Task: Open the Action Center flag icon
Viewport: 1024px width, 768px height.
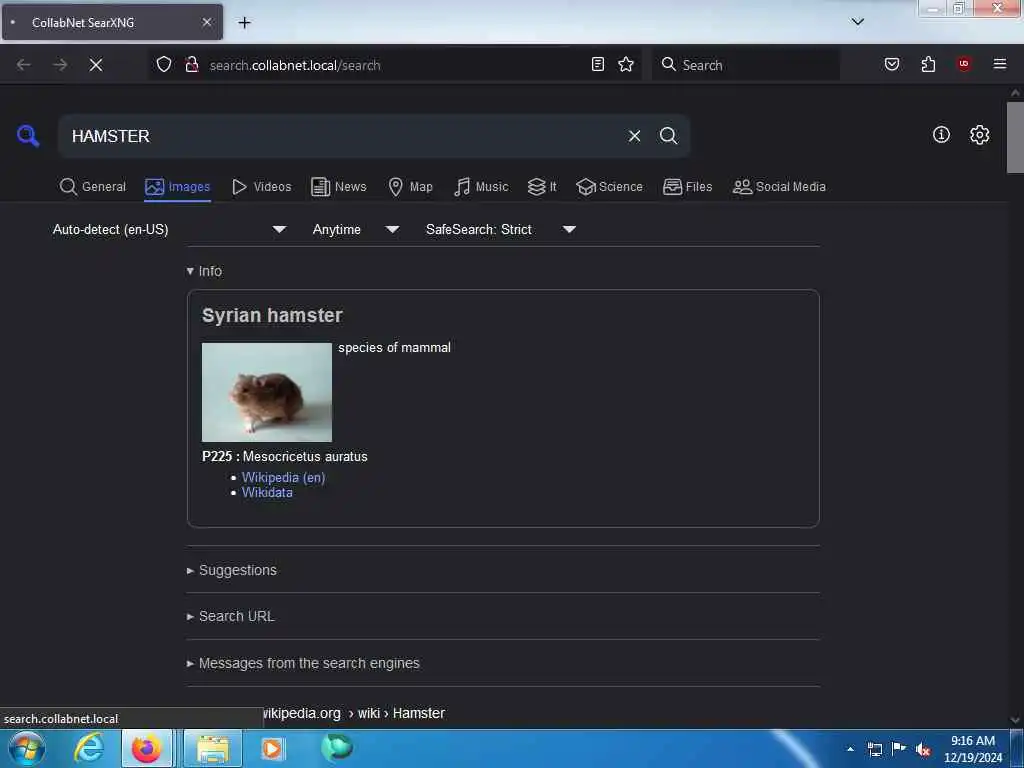Action: (x=899, y=749)
